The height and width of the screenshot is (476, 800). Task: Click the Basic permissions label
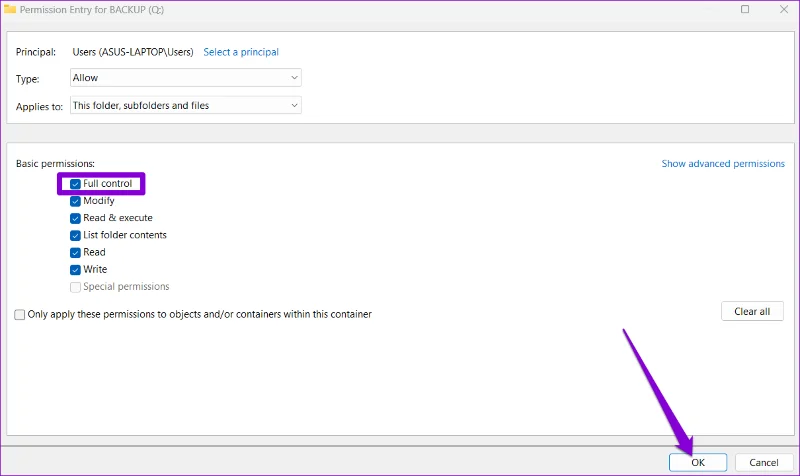[x=55, y=164]
